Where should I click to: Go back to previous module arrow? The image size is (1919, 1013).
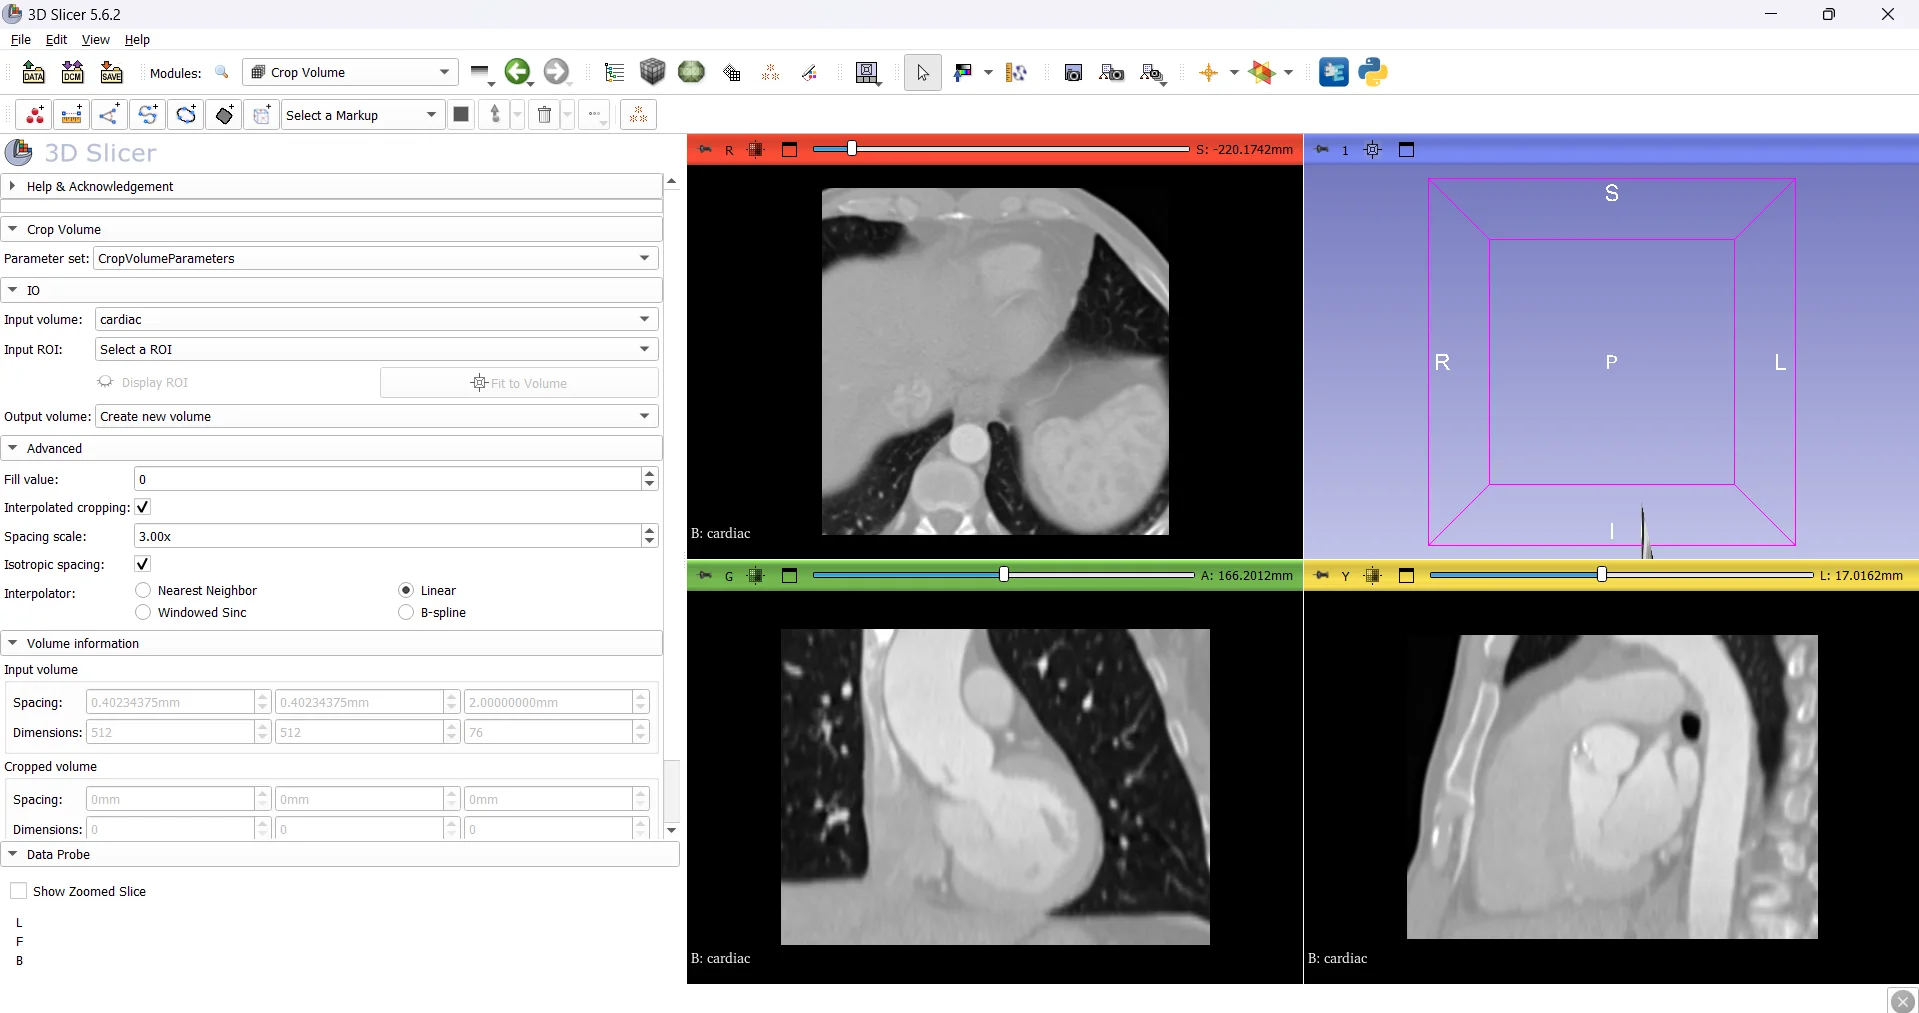(517, 72)
